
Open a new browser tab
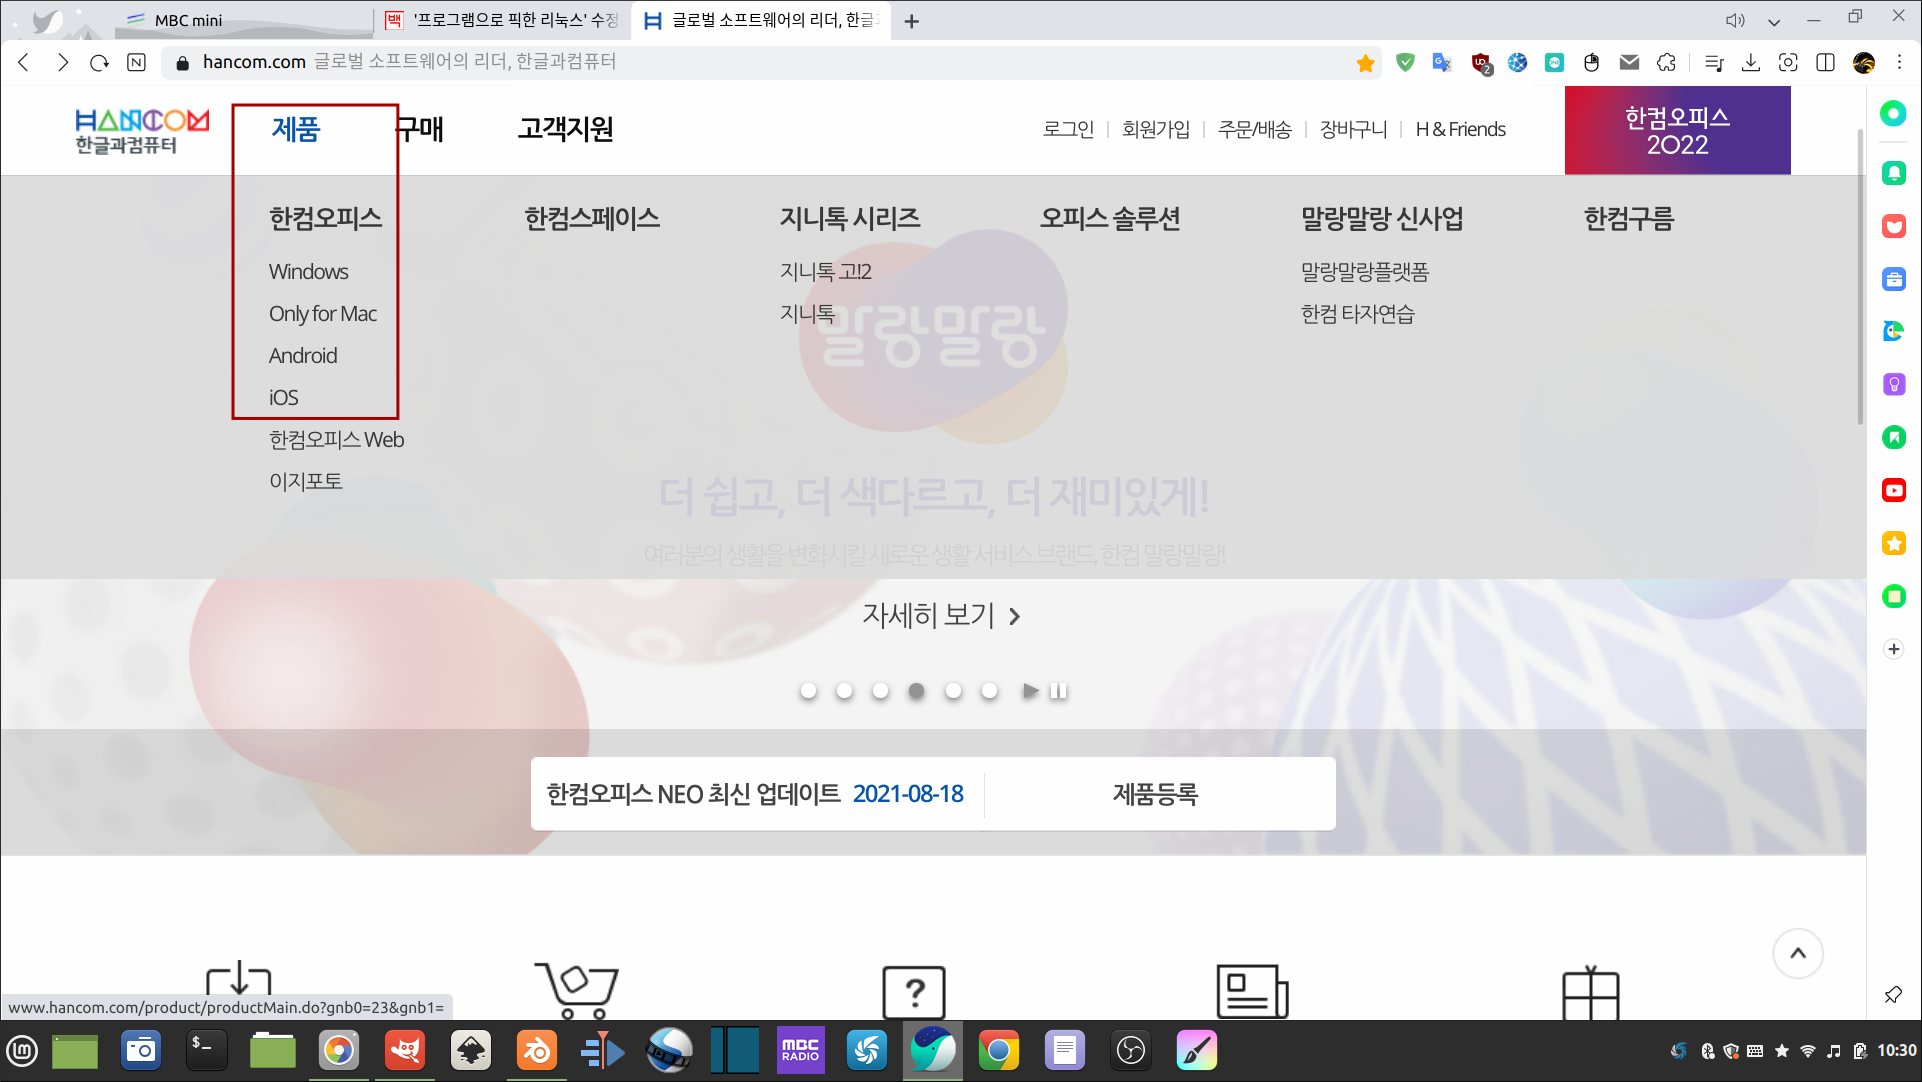pyautogui.click(x=911, y=21)
